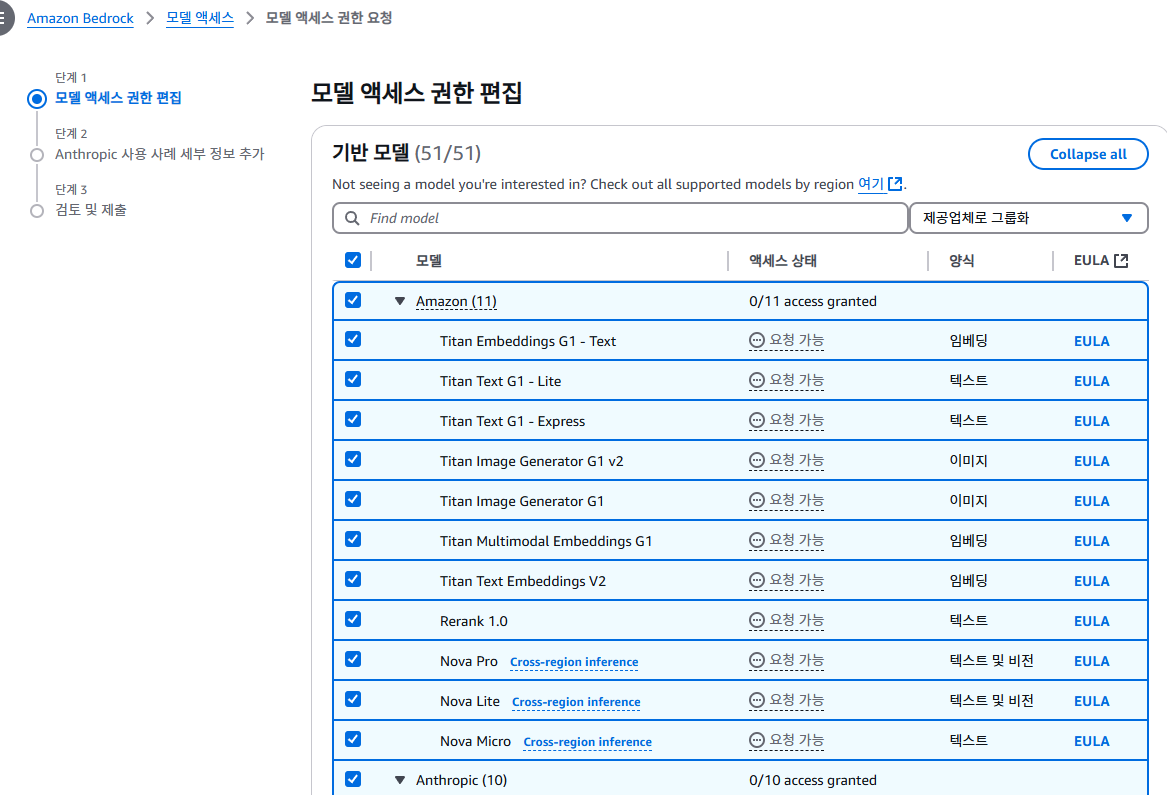The image size is (1167, 795).
Task: Open Cross-region inference link for Nova Lite
Action: click(576, 702)
